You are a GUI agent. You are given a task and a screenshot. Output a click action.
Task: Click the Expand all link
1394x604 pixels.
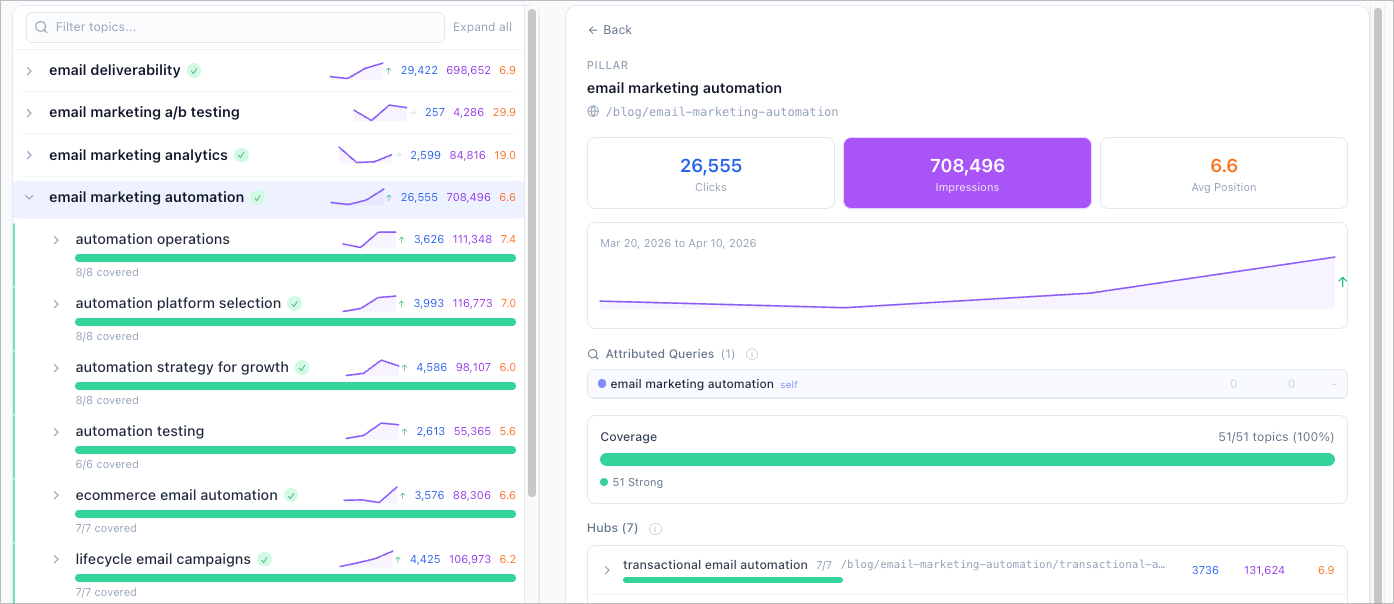[482, 27]
